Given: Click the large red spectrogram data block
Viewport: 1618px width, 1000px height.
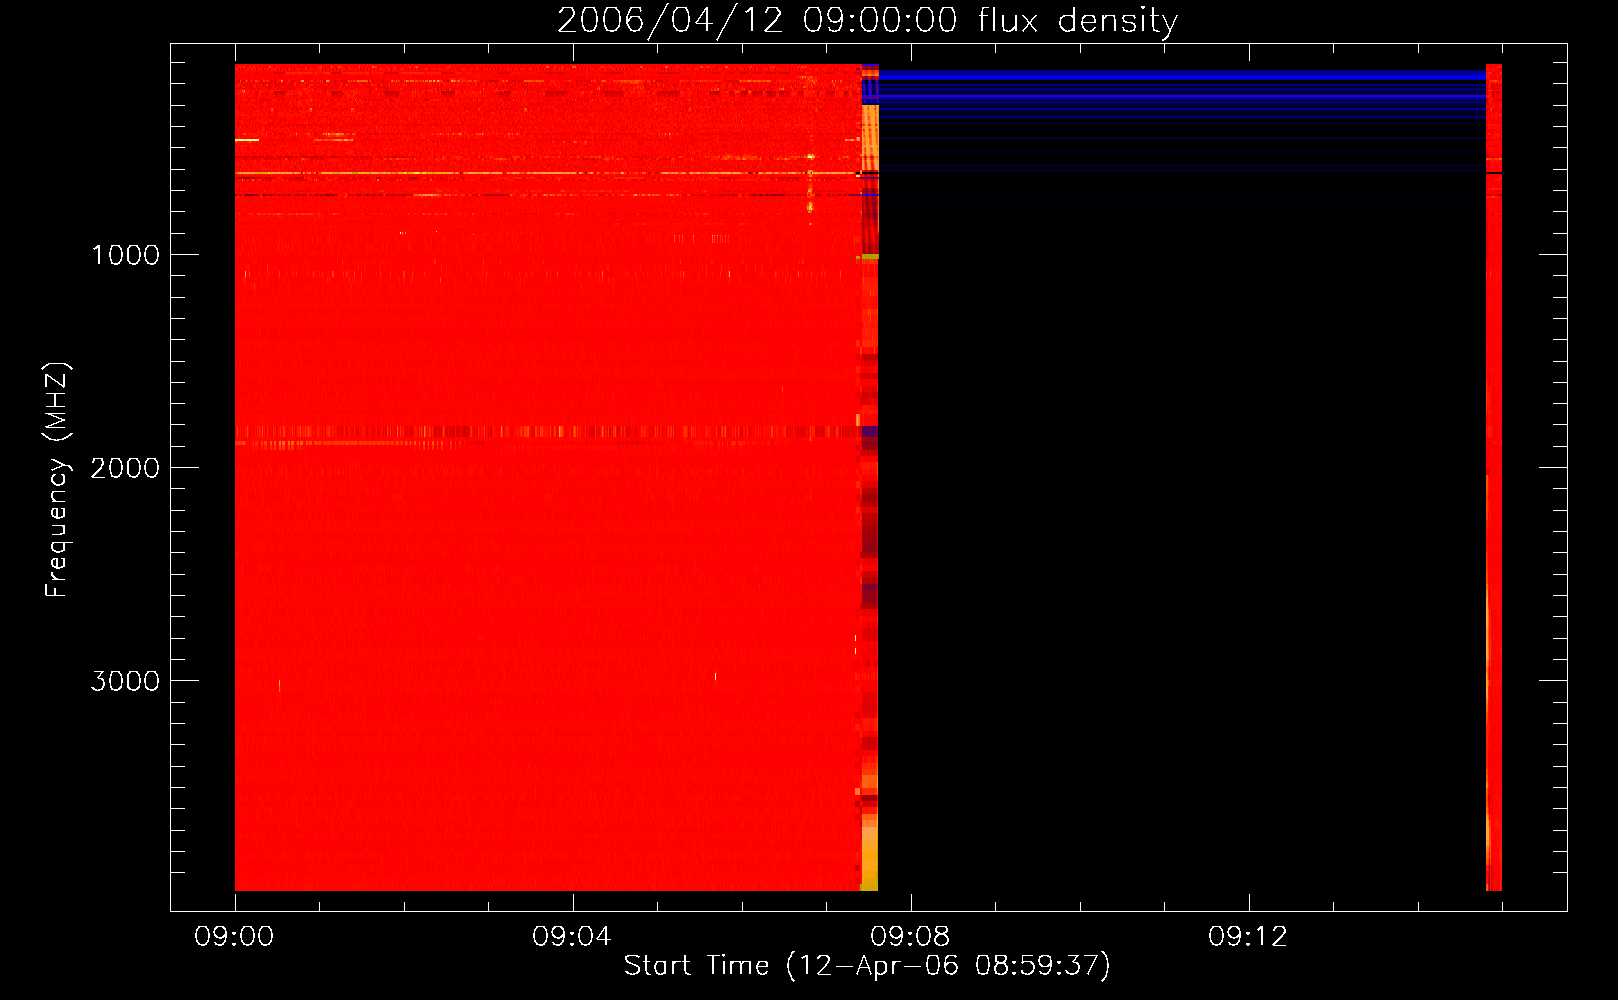Looking at the screenshot, I should click(548, 477).
